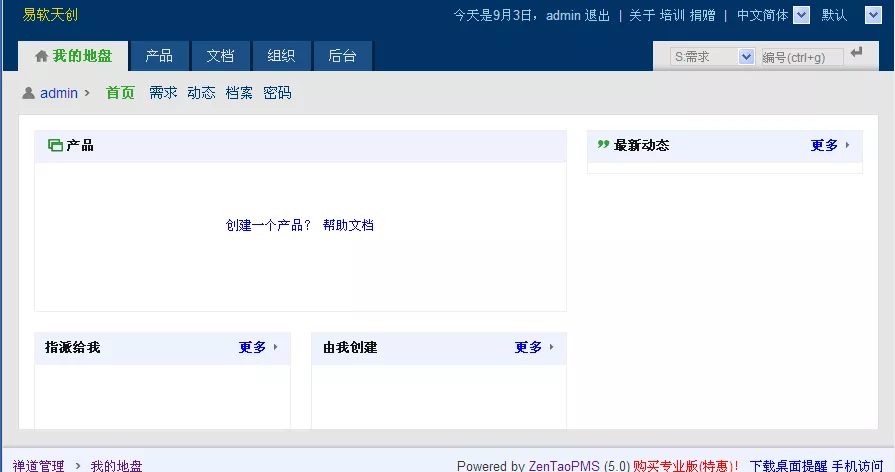Open the 默认 theme dropdown

(x=873, y=15)
